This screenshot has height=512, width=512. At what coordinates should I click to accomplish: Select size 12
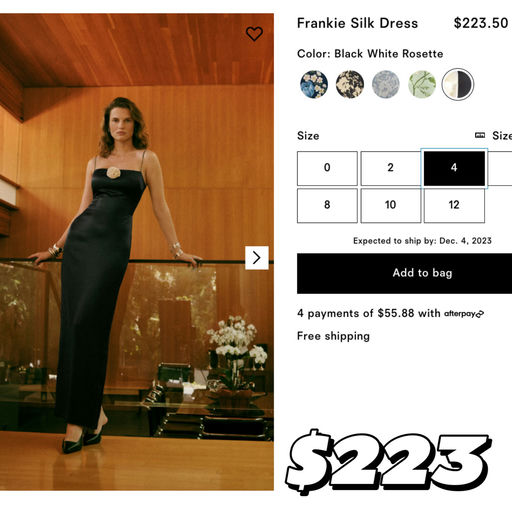[x=454, y=206]
